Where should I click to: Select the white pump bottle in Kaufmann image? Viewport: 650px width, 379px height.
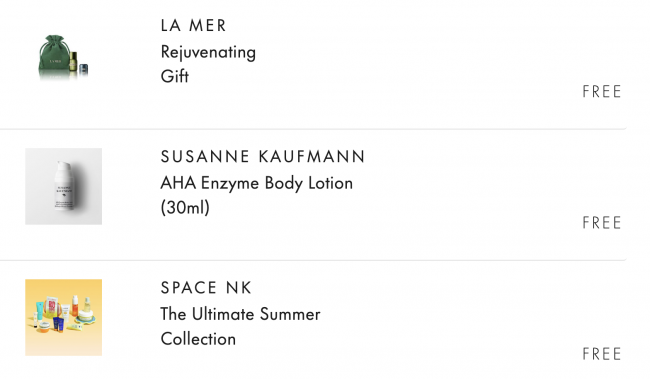click(64, 186)
